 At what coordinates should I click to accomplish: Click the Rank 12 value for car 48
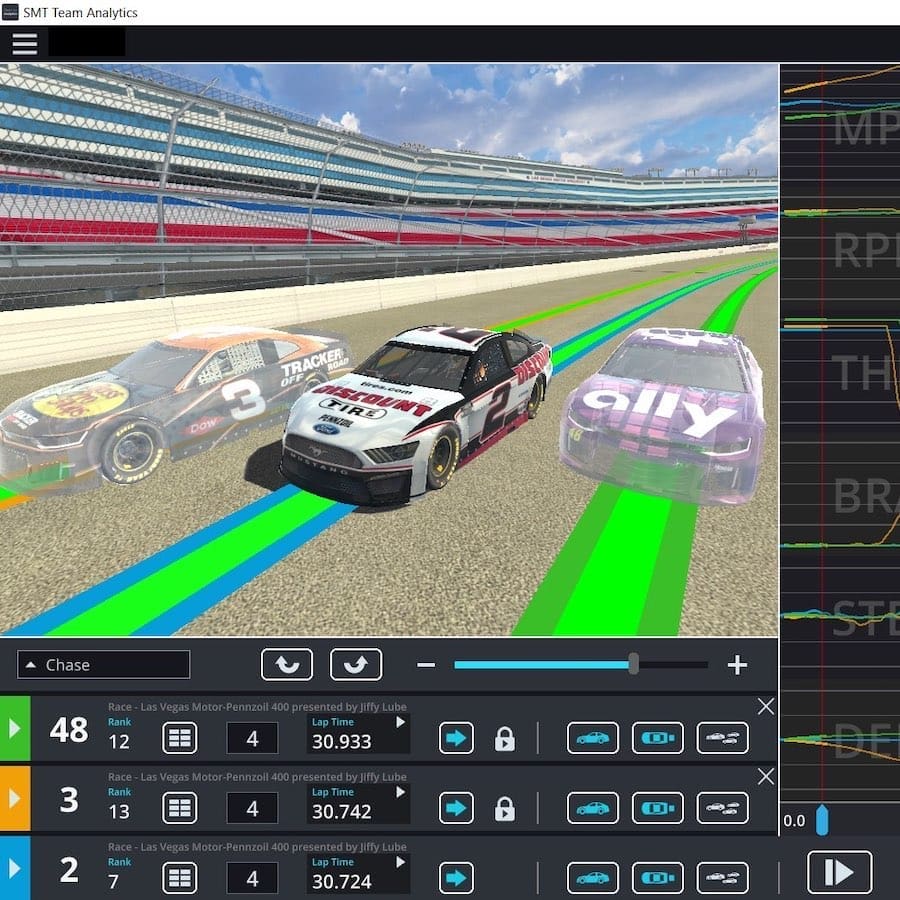tap(119, 742)
